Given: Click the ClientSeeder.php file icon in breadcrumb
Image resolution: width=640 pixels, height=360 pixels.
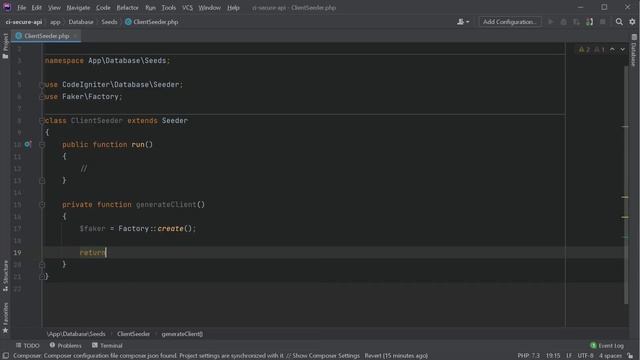Looking at the screenshot, I should coord(128,22).
